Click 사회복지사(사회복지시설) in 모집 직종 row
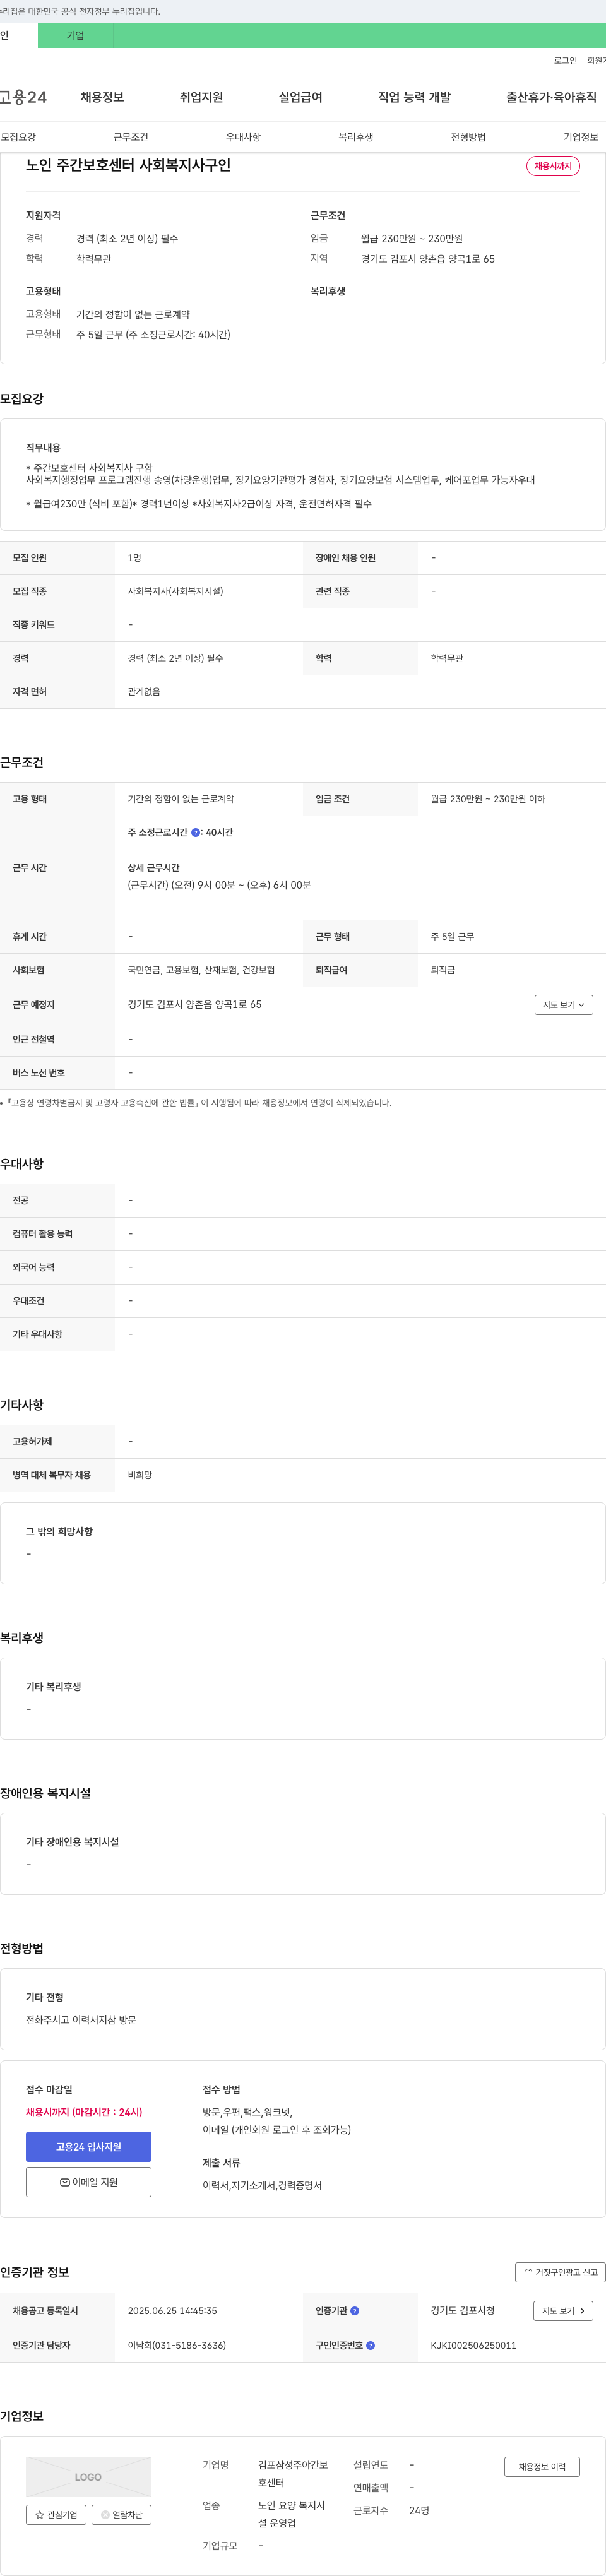606x2576 pixels. click(x=175, y=591)
